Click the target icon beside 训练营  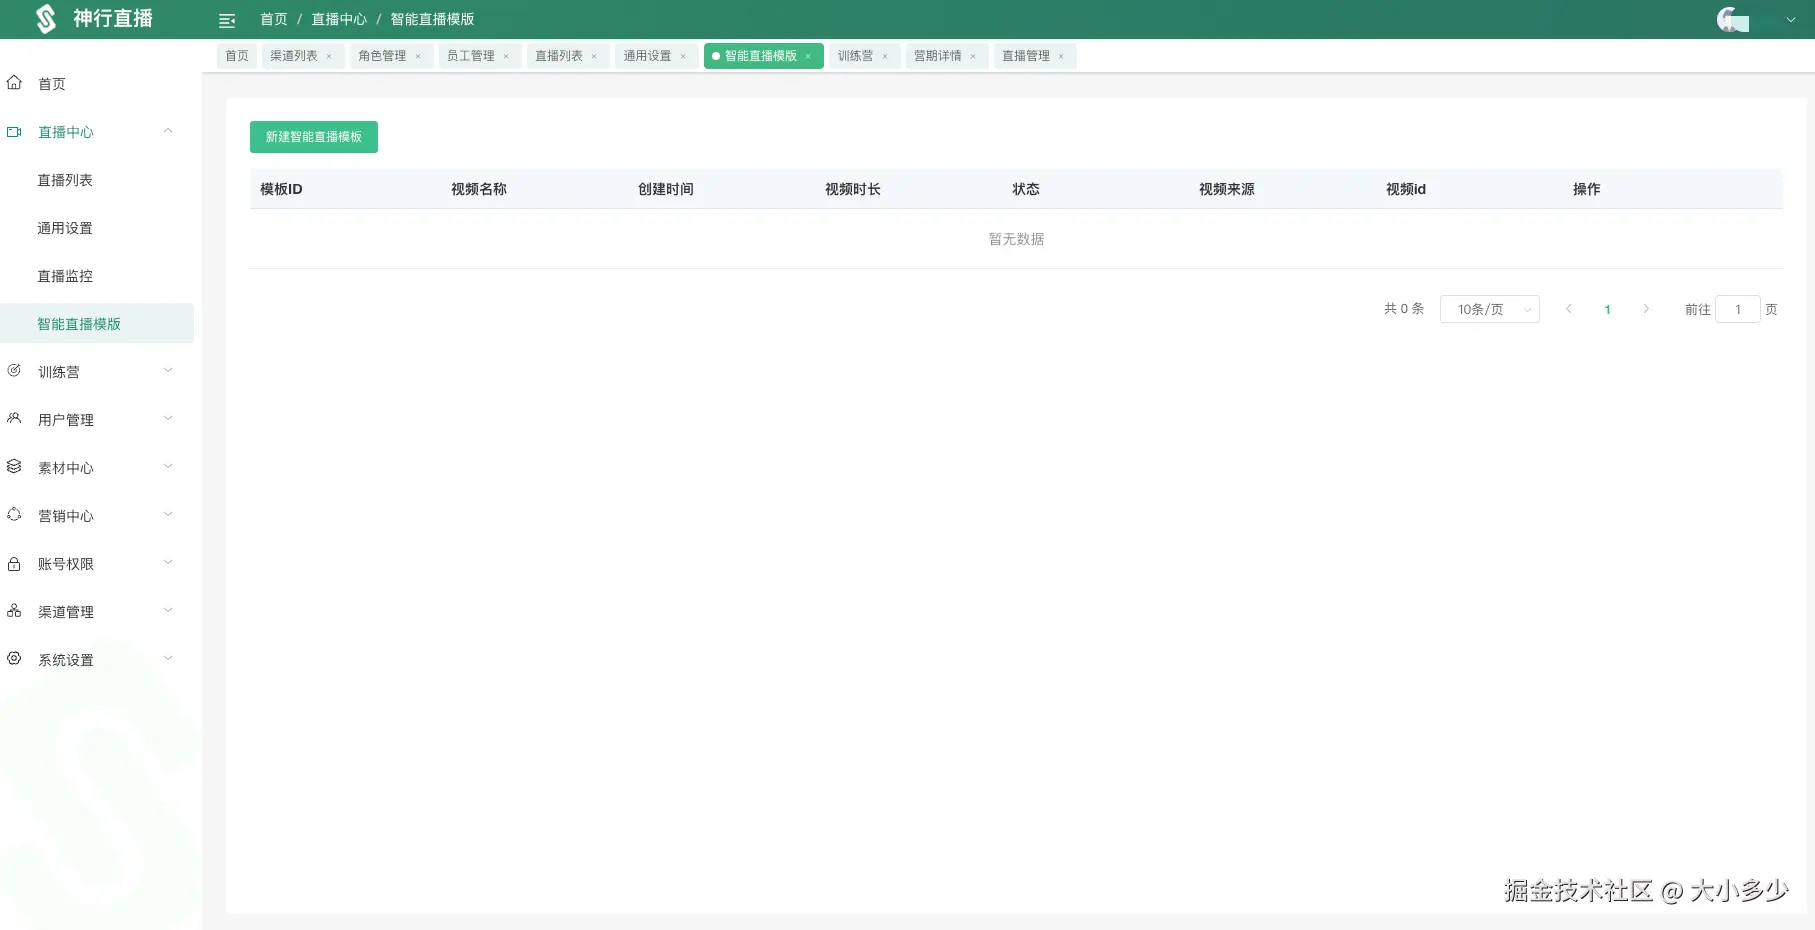14,371
